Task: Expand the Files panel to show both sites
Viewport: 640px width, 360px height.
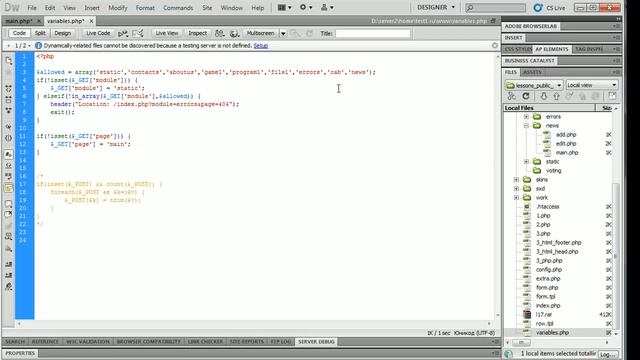Action: click(612, 96)
